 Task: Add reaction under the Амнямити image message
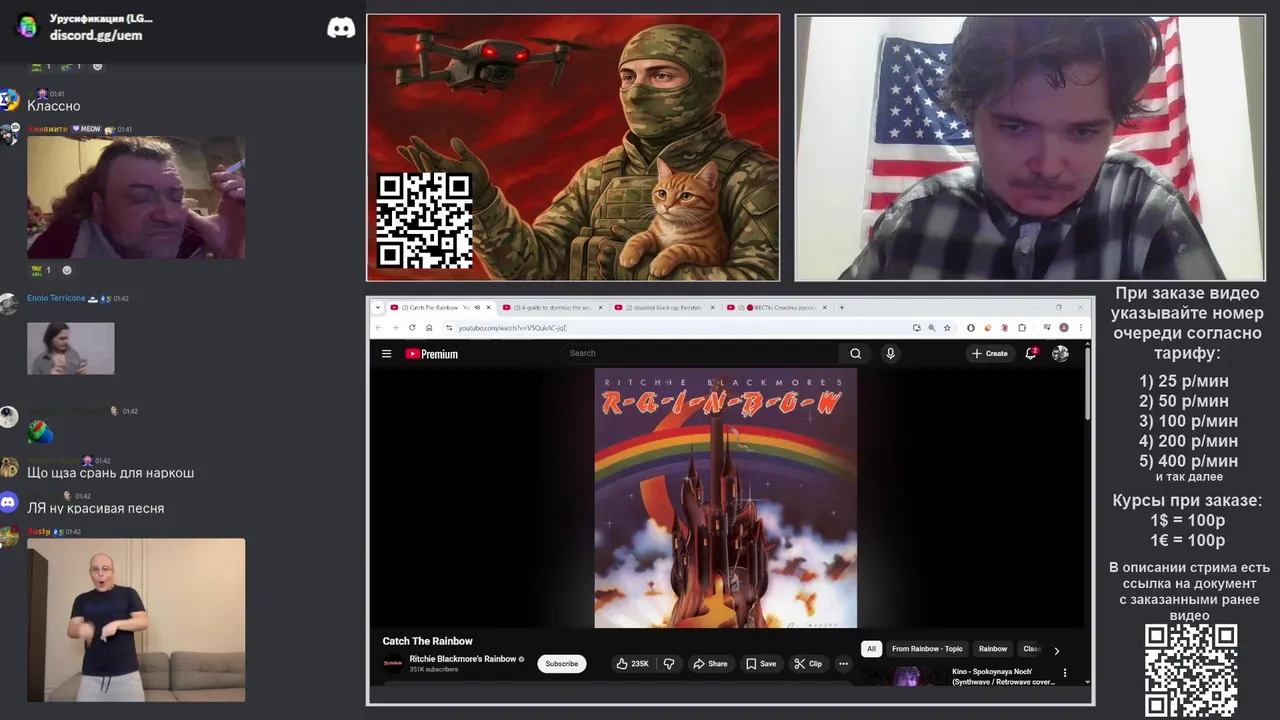(67, 270)
